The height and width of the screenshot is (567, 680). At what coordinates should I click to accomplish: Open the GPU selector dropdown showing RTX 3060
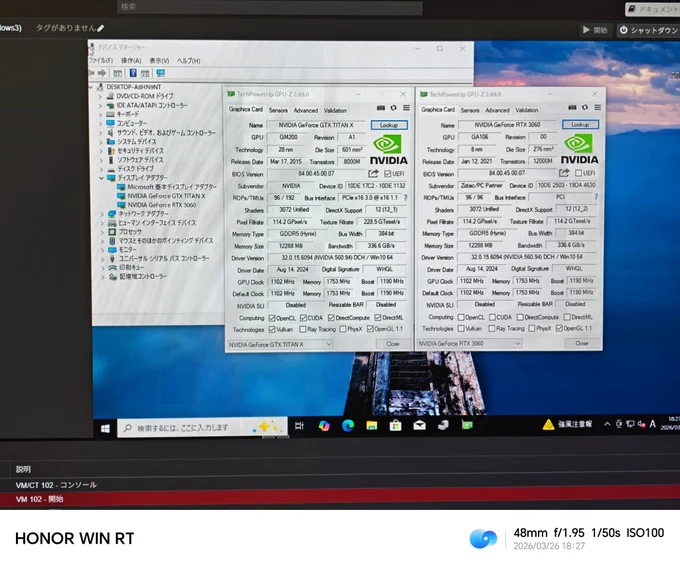[x=470, y=343]
